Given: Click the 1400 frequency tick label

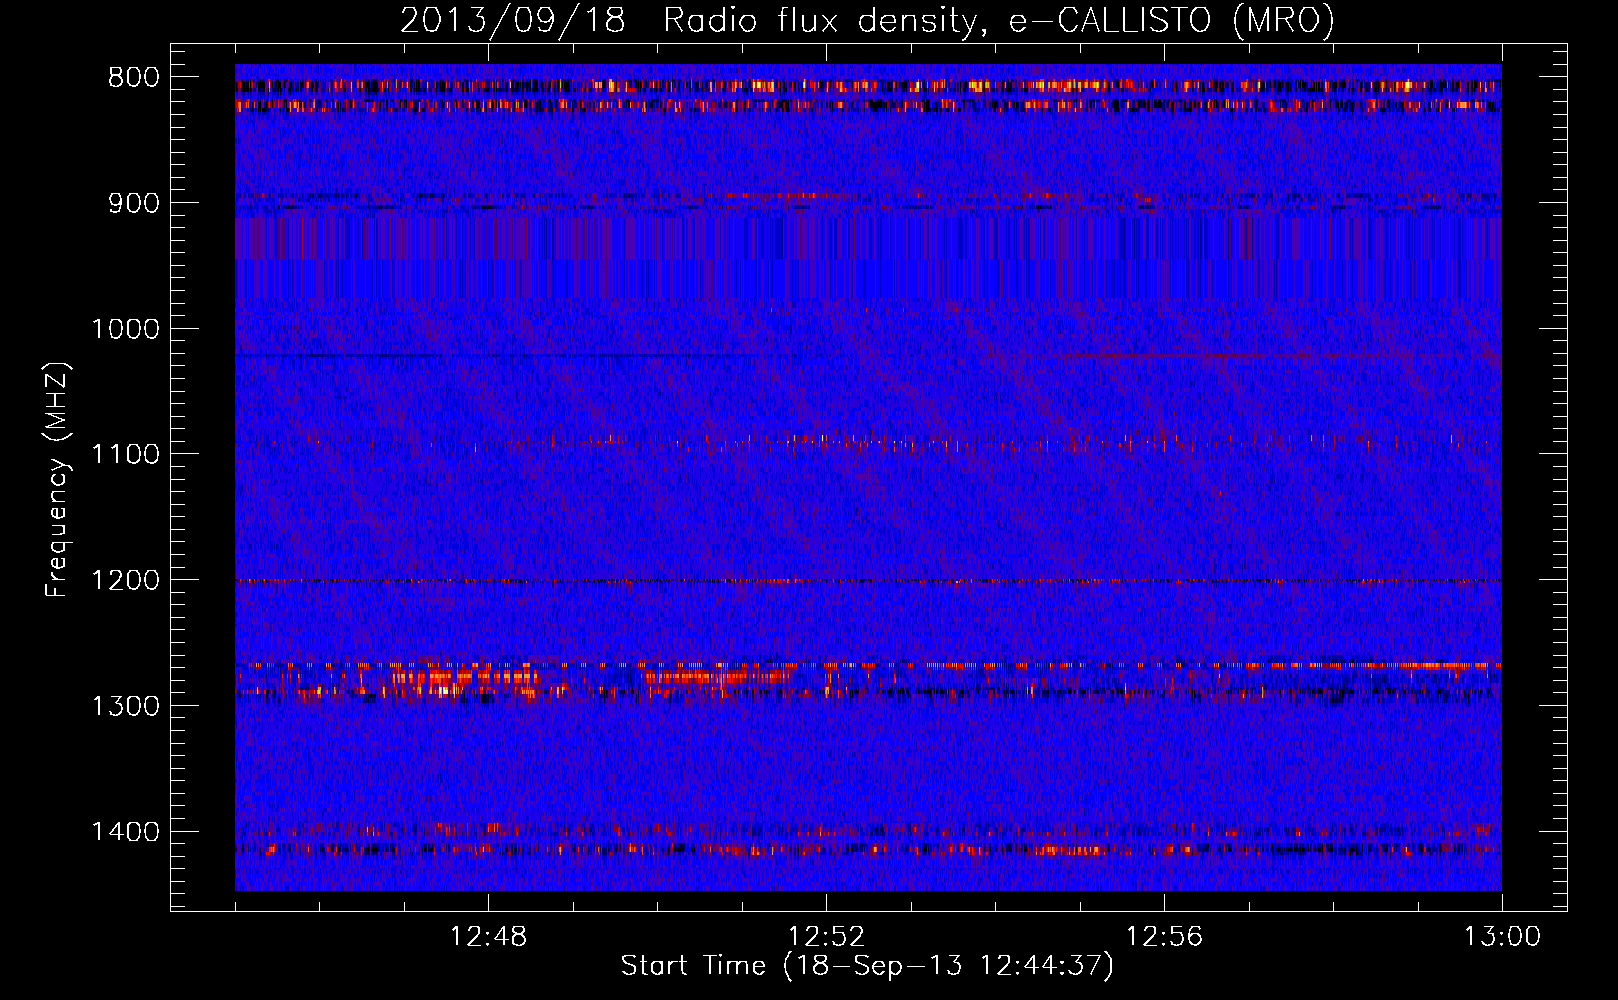Looking at the screenshot, I should (x=125, y=832).
